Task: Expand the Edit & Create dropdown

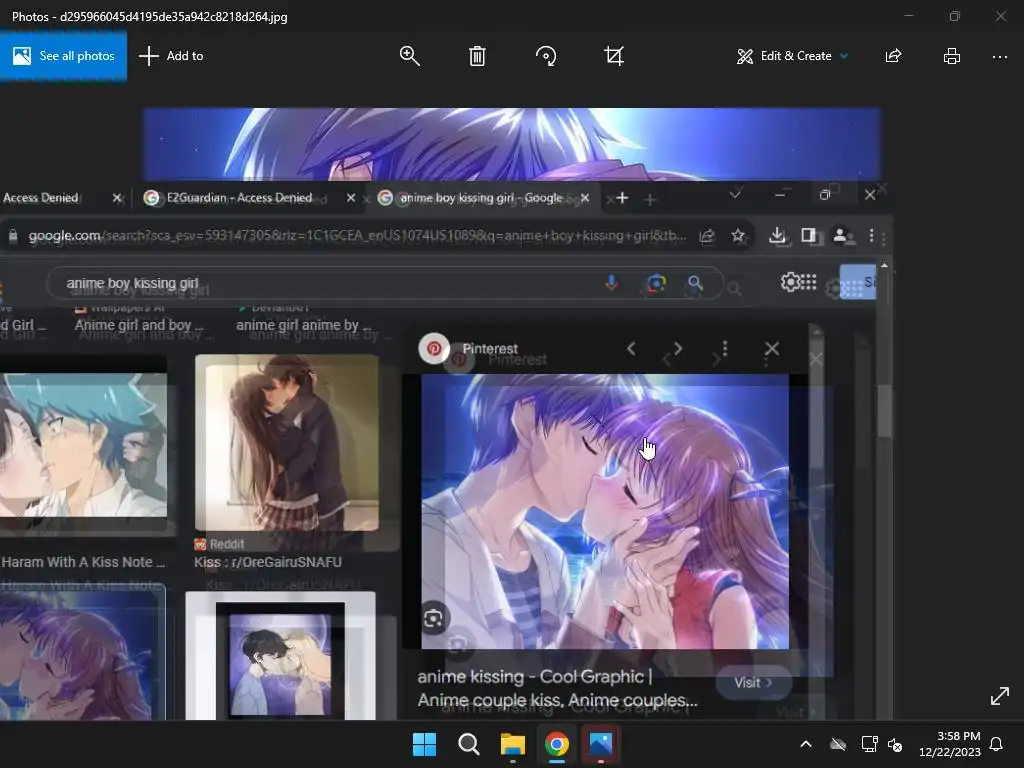Action: coord(792,56)
